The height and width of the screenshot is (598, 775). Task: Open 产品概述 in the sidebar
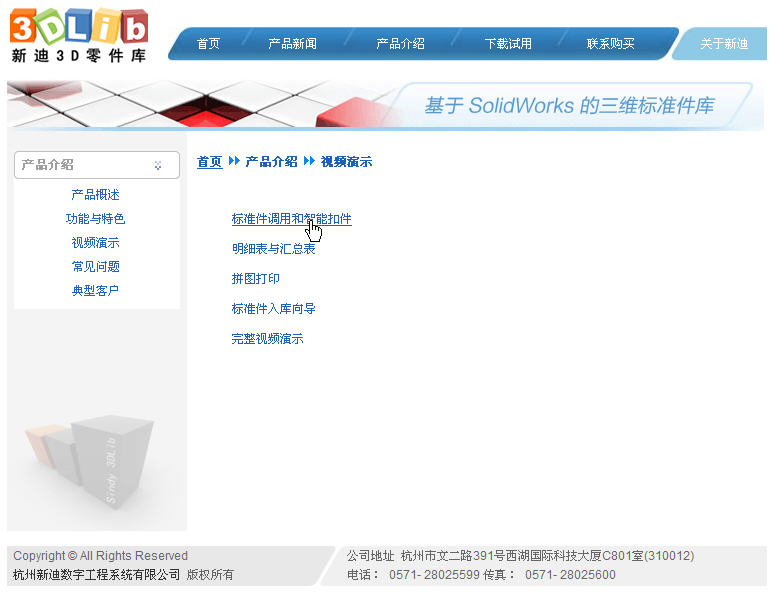click(x=95, y=195)
